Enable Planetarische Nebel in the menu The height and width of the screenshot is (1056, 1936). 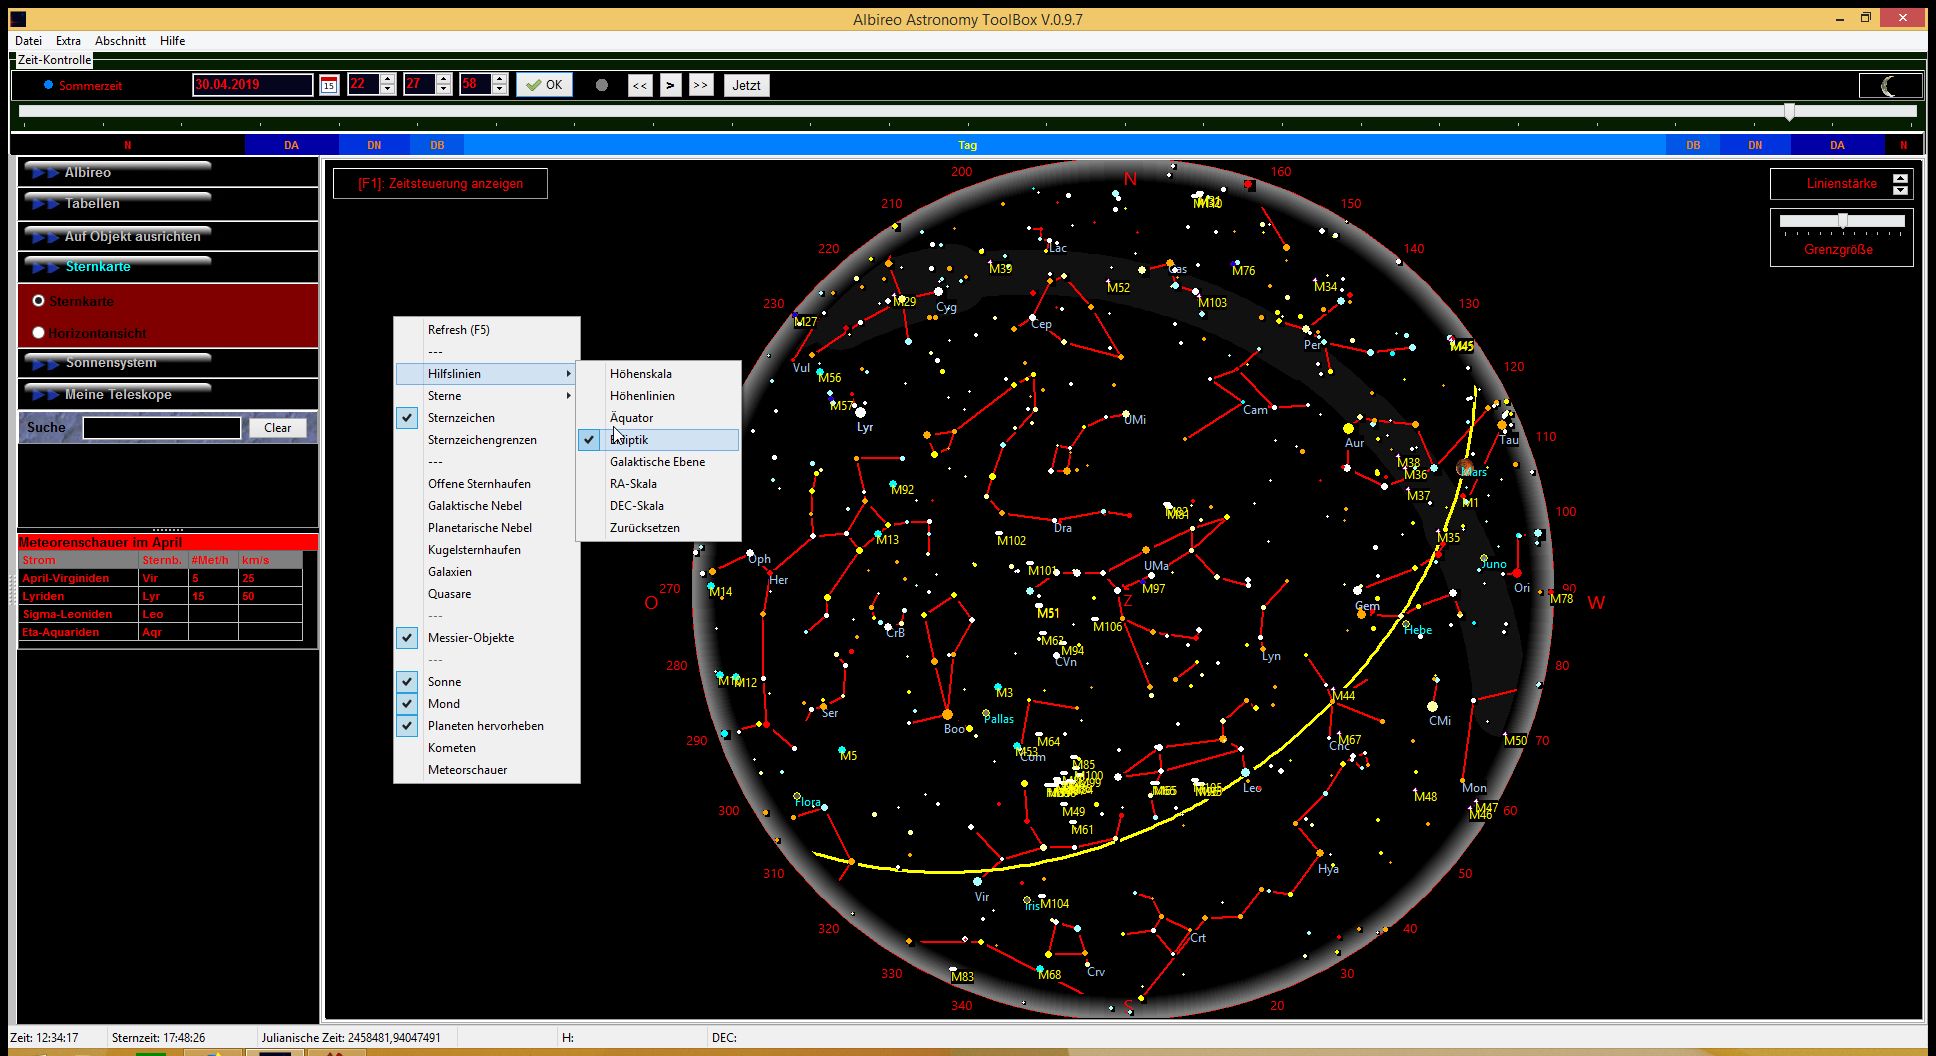pos(487,528)
